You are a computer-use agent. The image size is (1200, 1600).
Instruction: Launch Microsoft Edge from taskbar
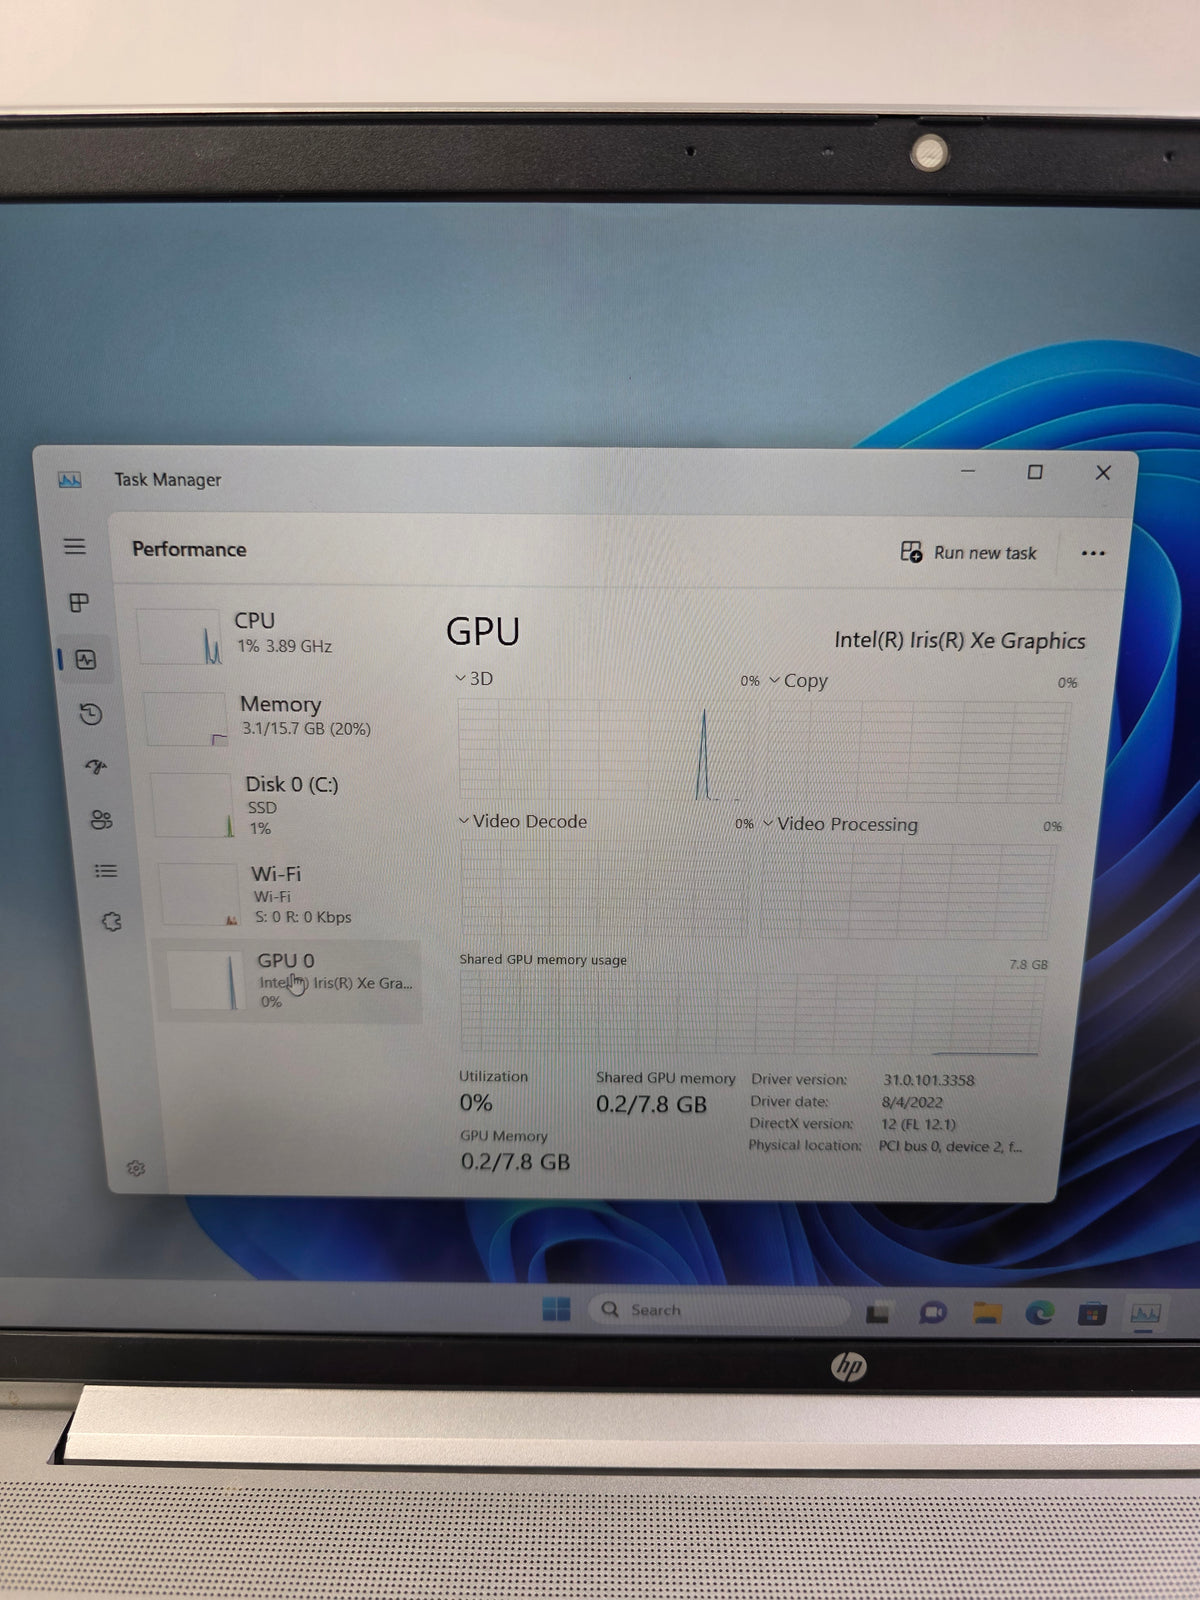coord(1040,1312)
